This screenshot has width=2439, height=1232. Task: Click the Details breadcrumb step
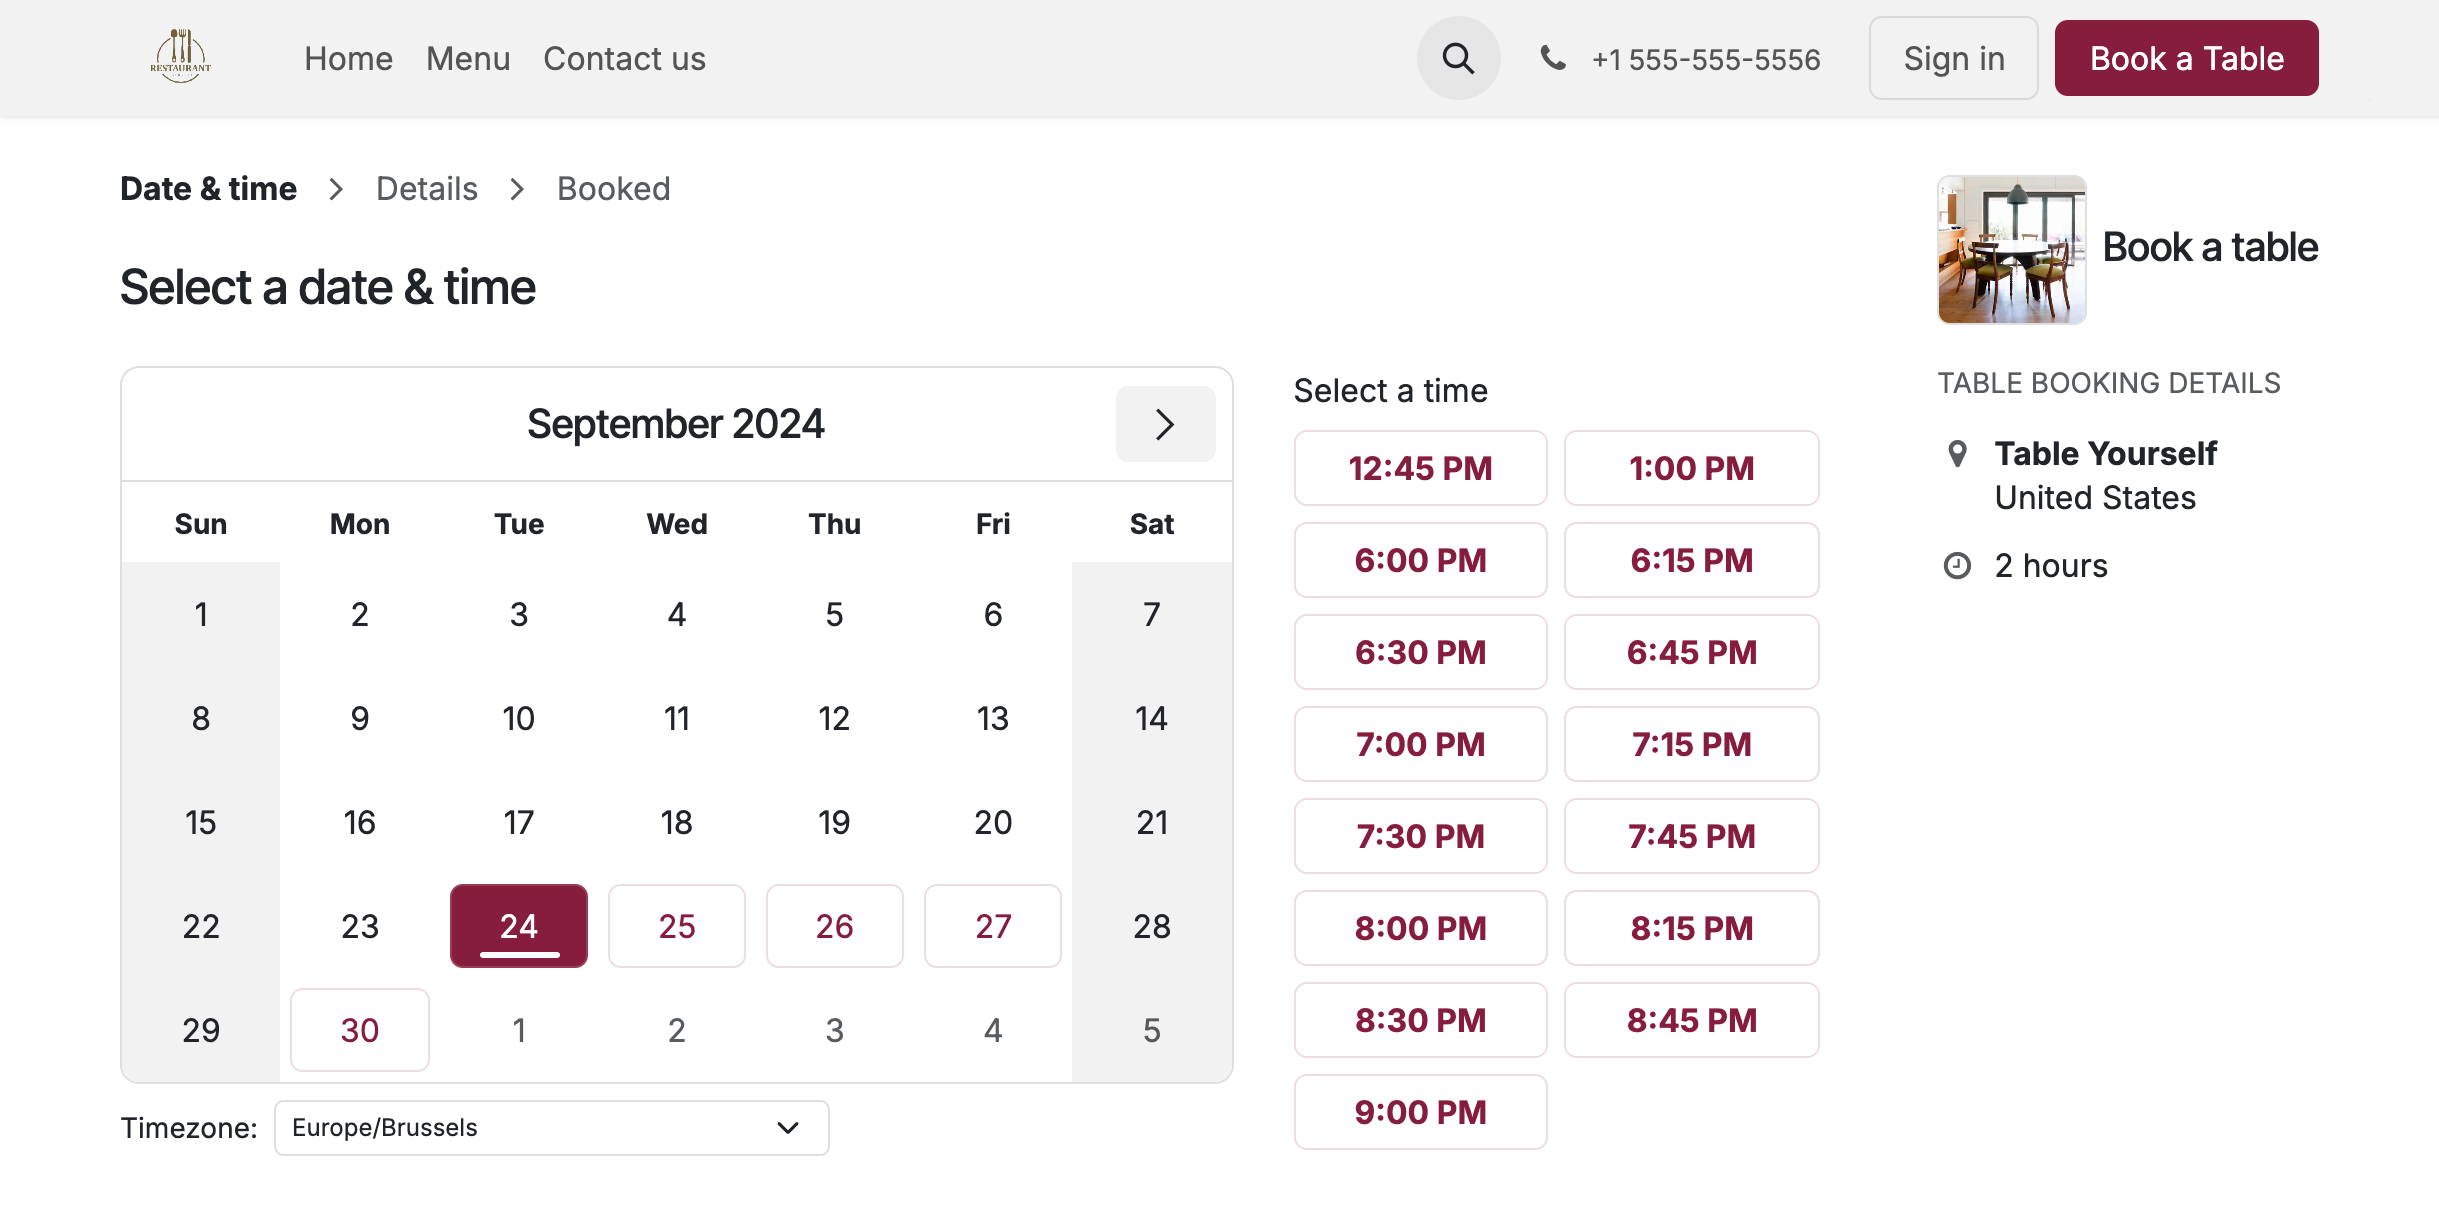(427, 188)
